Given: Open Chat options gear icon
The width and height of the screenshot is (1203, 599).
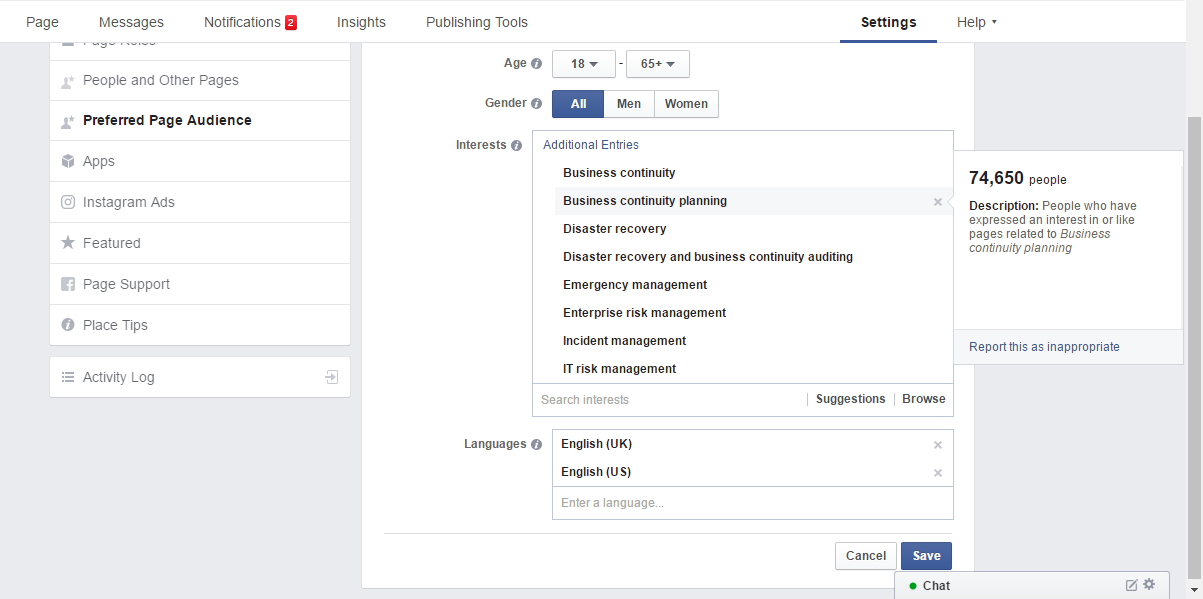Looking at the screenshot, I should [x=1146, y=585].
